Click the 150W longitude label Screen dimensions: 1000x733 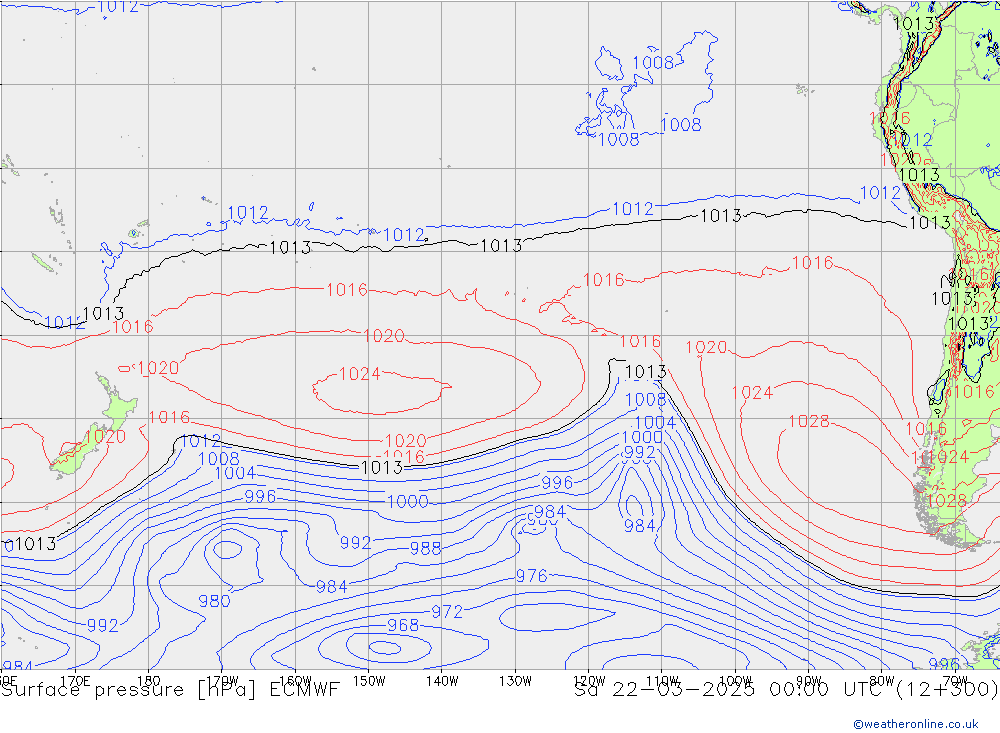click(x=369, y=681)
